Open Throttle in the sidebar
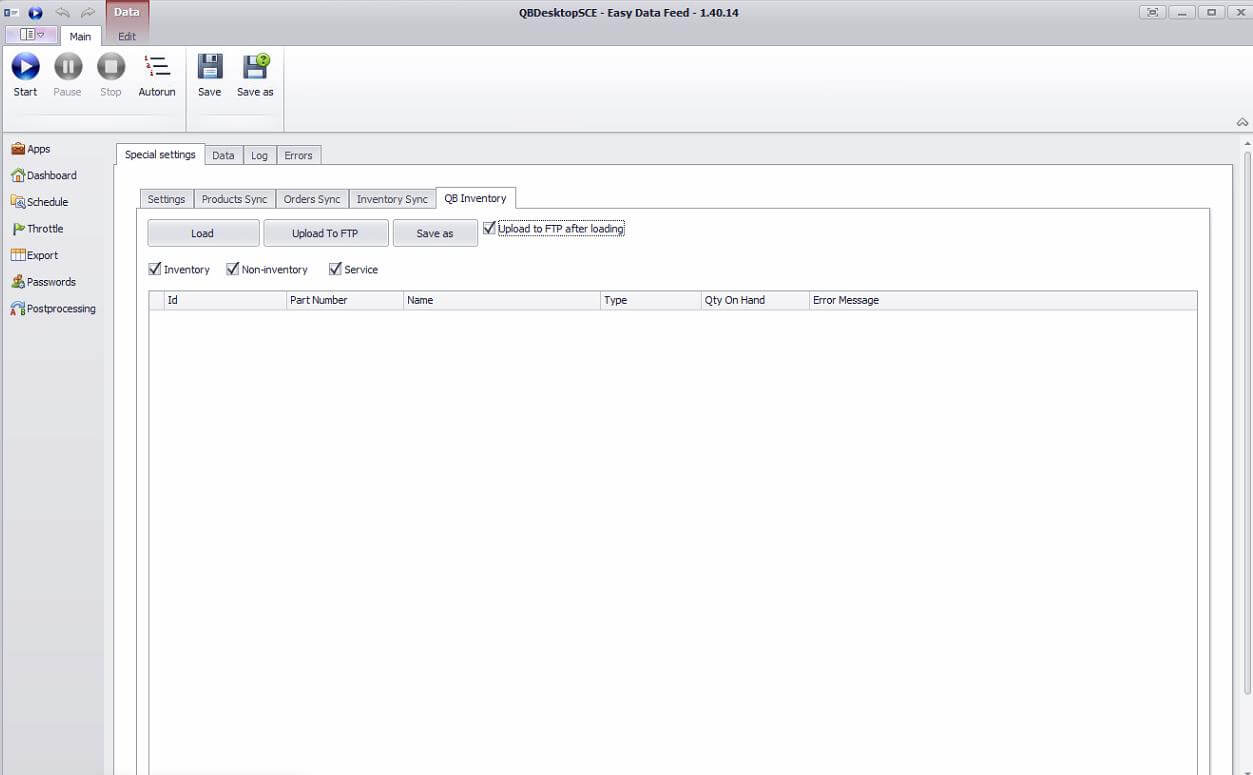This screenshot has width=1253, height=775. (38, 229)
